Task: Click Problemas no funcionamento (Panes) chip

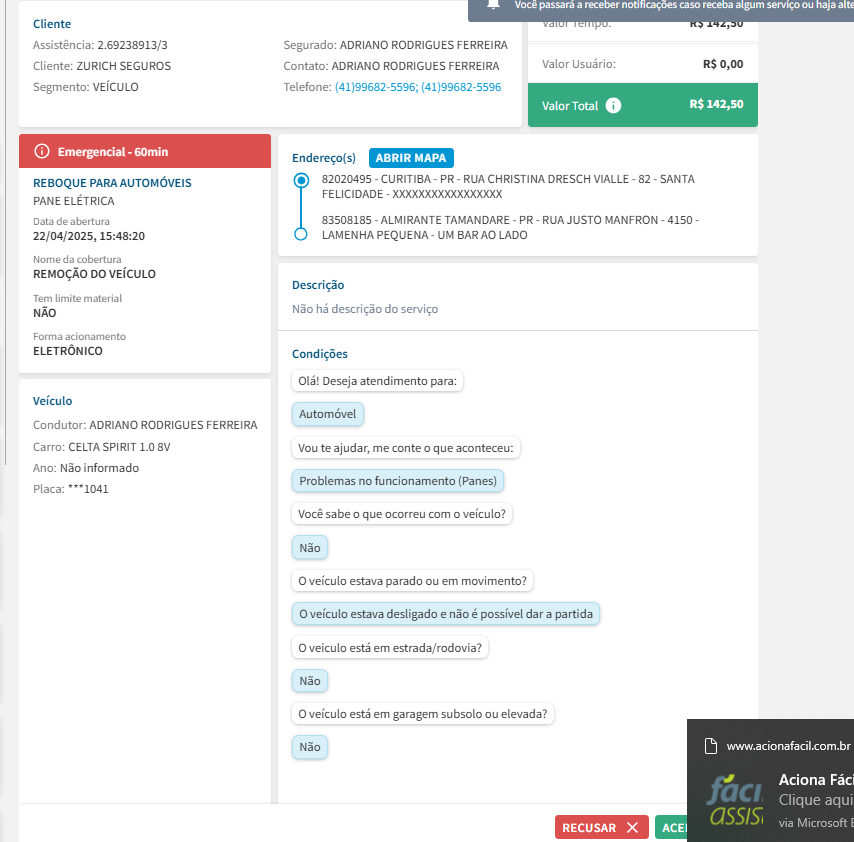Action: [398, 481]
